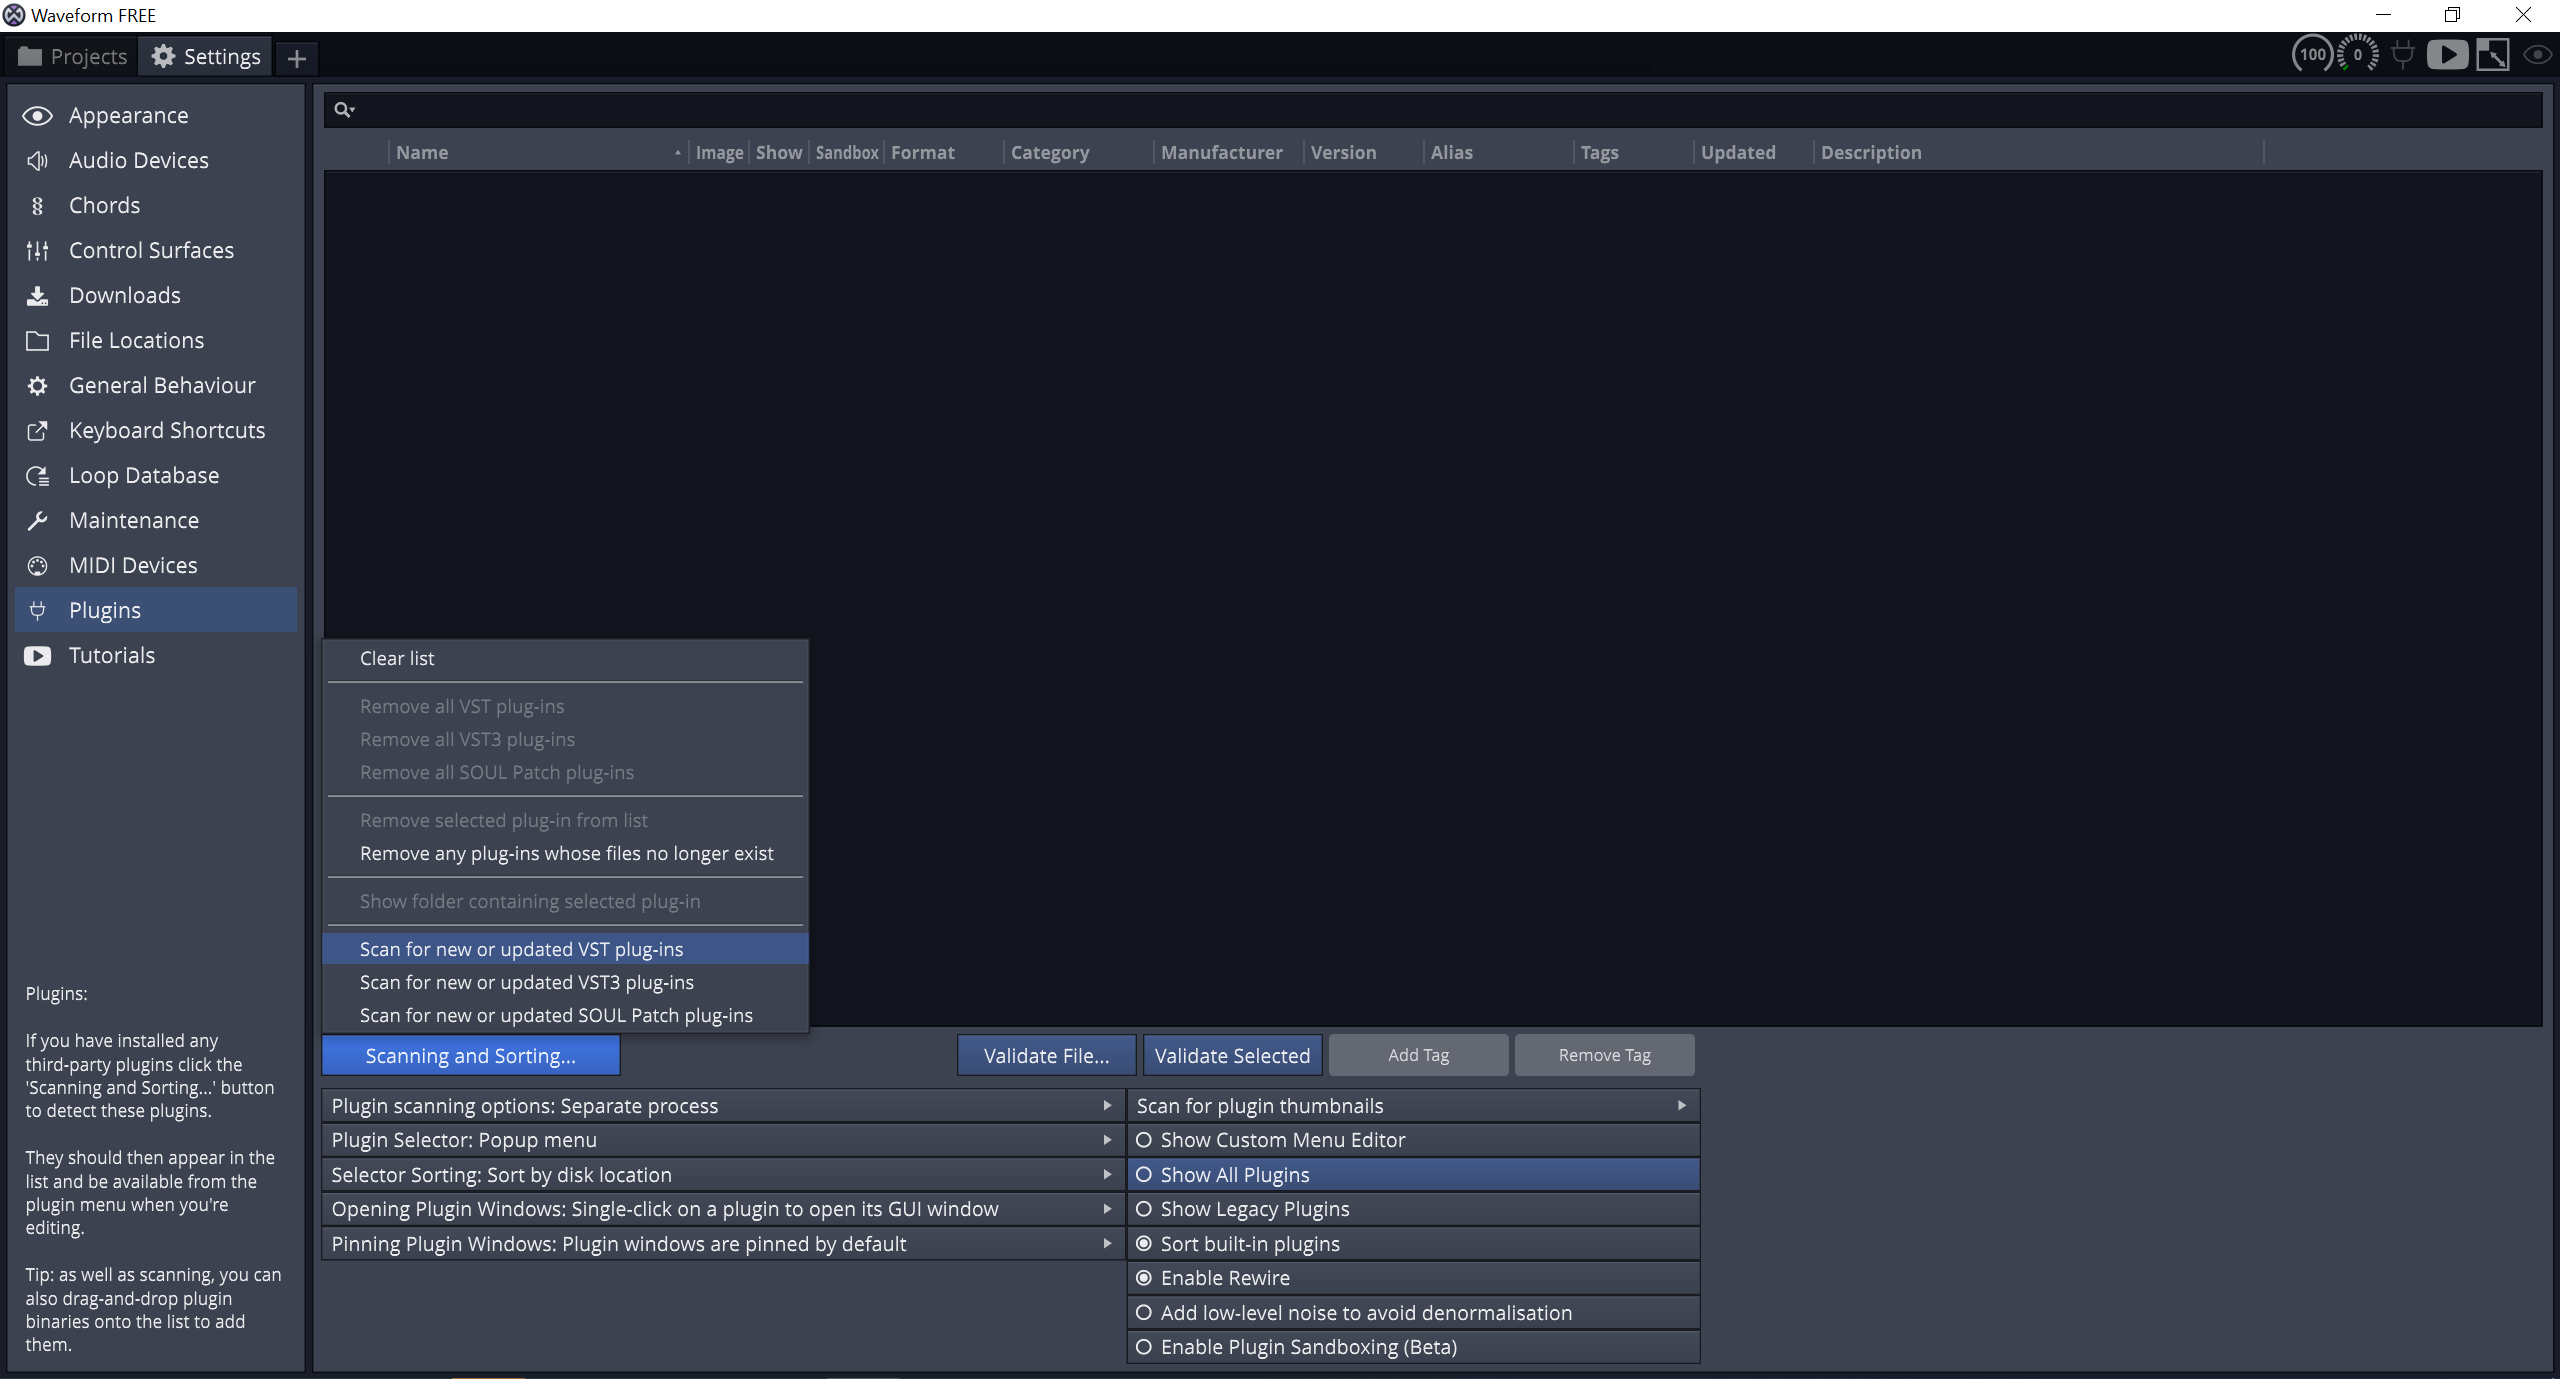
Task: Click the CPU meter showing 100
Action: click(x=2313, y=55)
